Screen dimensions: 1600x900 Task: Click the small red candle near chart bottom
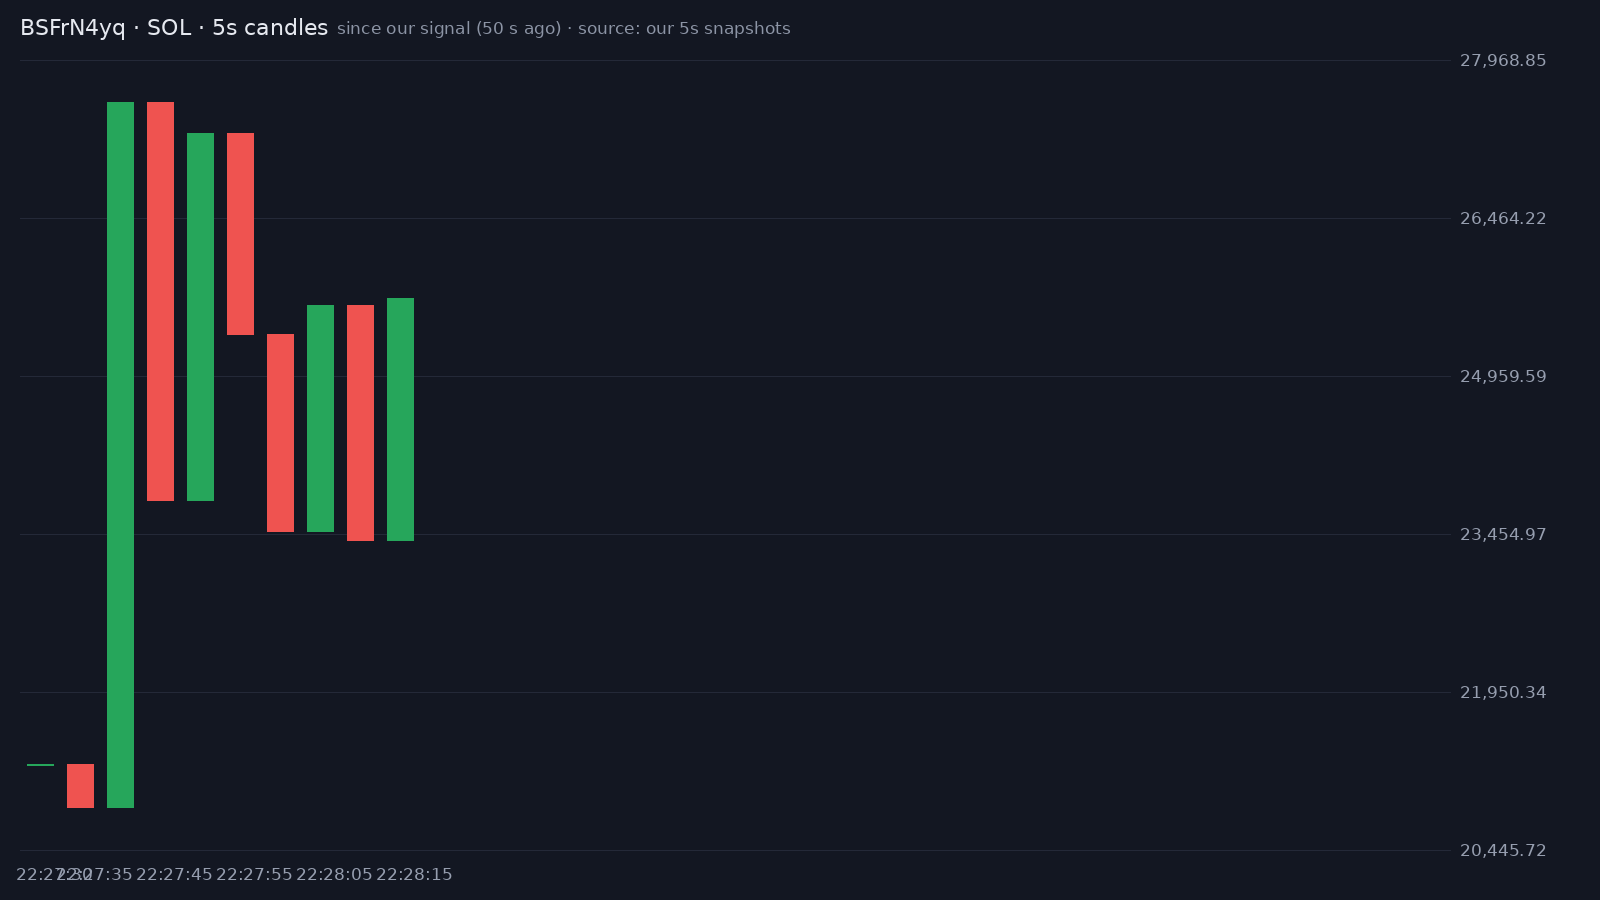click(80, 786)
